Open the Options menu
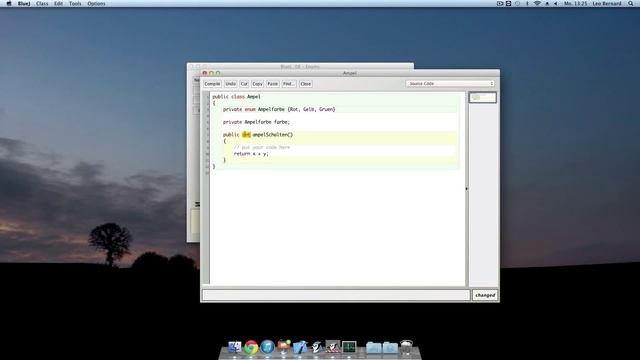The height and width of the screenshot is (360, 640). 96,3
